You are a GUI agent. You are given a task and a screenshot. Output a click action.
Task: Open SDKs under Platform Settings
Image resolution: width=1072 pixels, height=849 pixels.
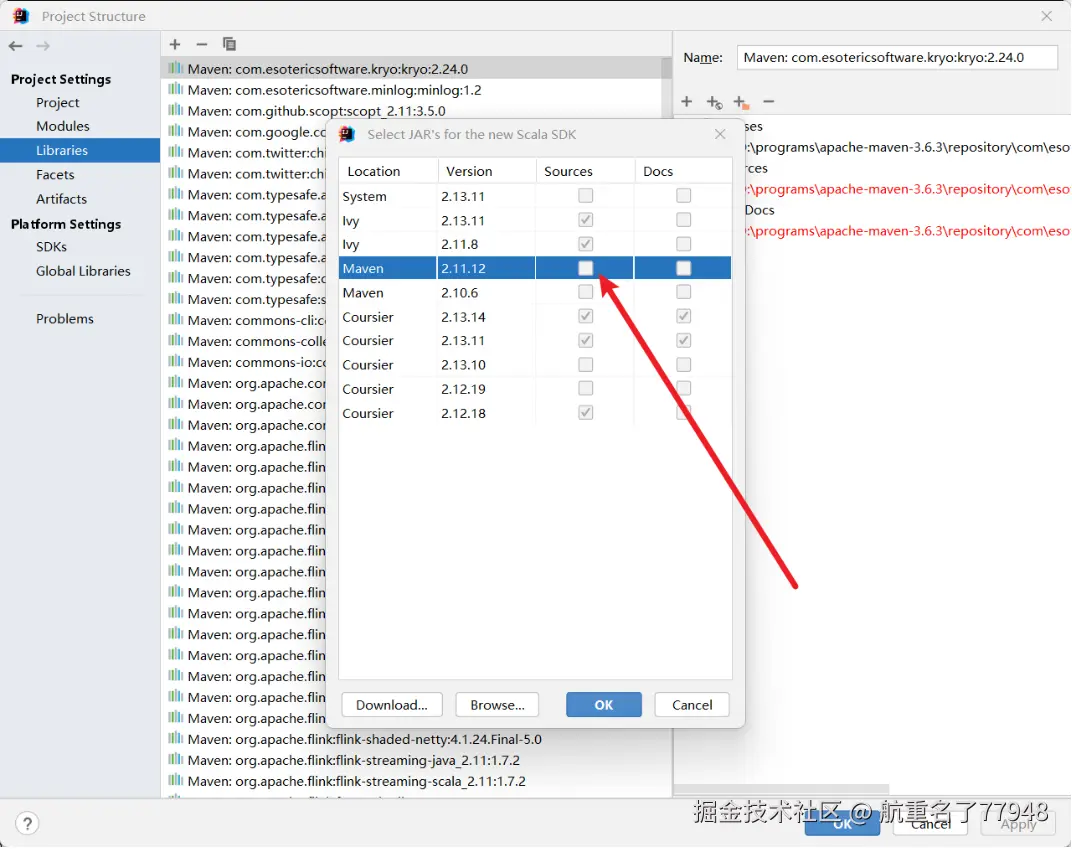tap(51, 247)
